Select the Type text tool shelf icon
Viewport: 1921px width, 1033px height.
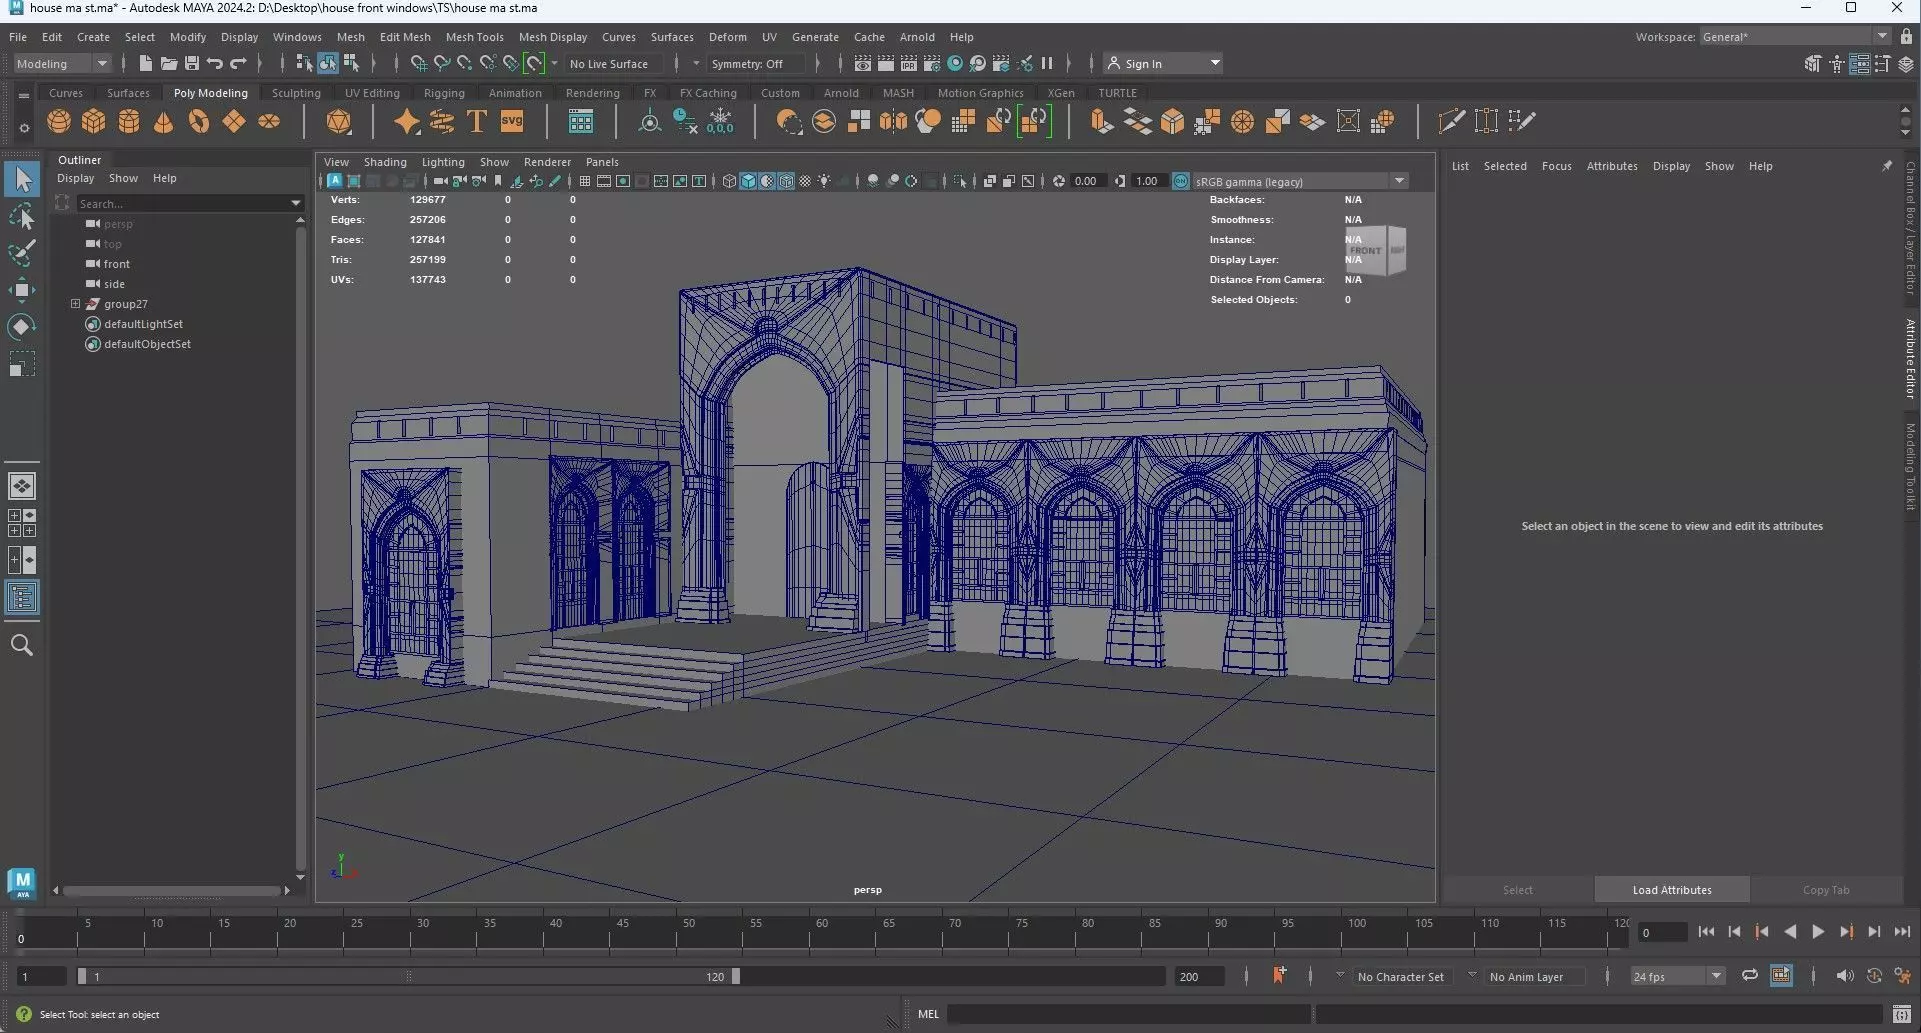[x=477, y=122]
